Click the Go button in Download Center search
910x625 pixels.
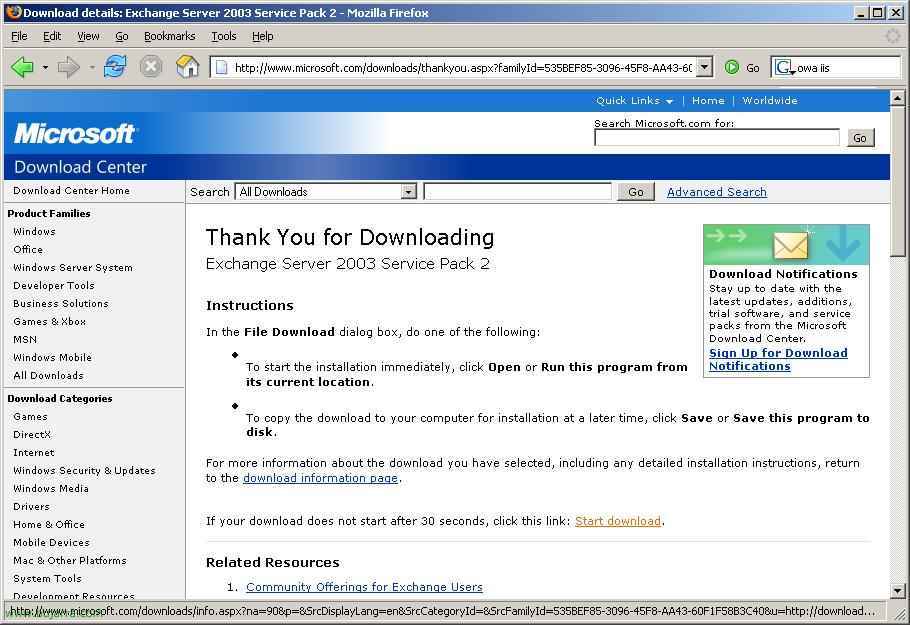pyautogui.click(x=635, y=192)
